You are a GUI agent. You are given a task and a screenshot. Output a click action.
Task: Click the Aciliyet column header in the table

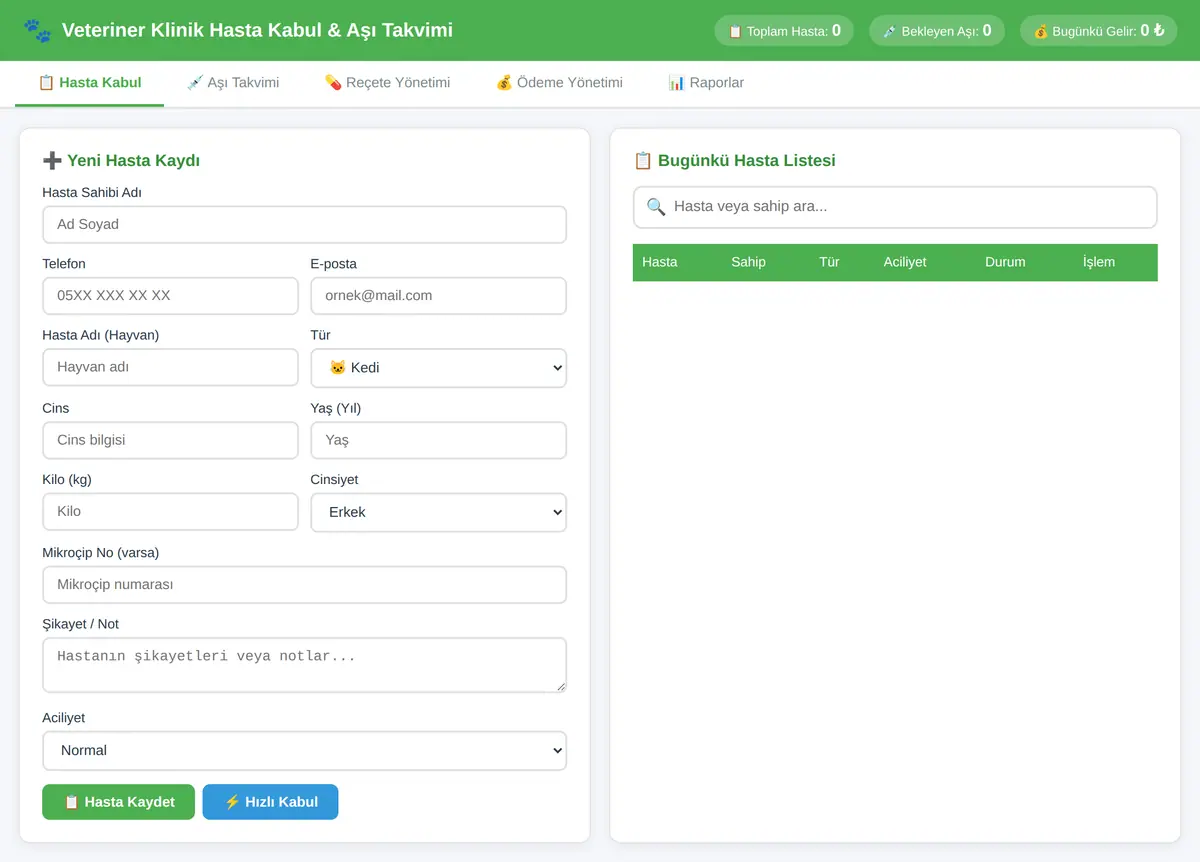pos(905,262)
